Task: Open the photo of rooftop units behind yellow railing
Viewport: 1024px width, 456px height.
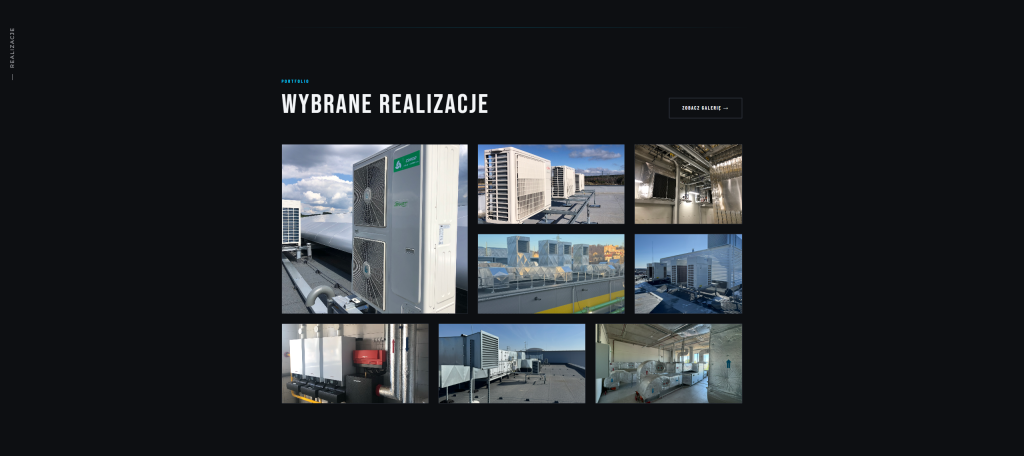Action: tap(551, 274)
